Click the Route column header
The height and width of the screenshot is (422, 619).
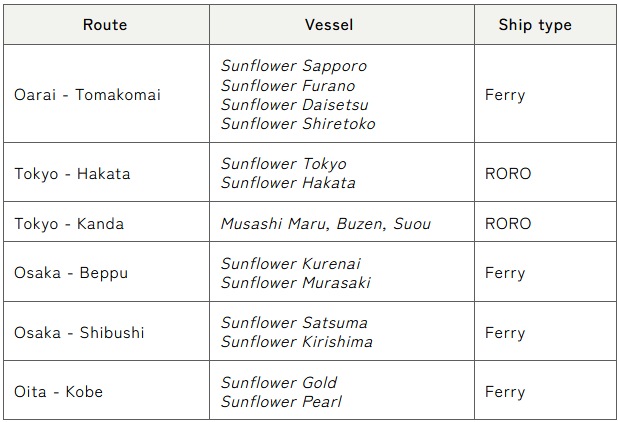[x=105, y=25]
